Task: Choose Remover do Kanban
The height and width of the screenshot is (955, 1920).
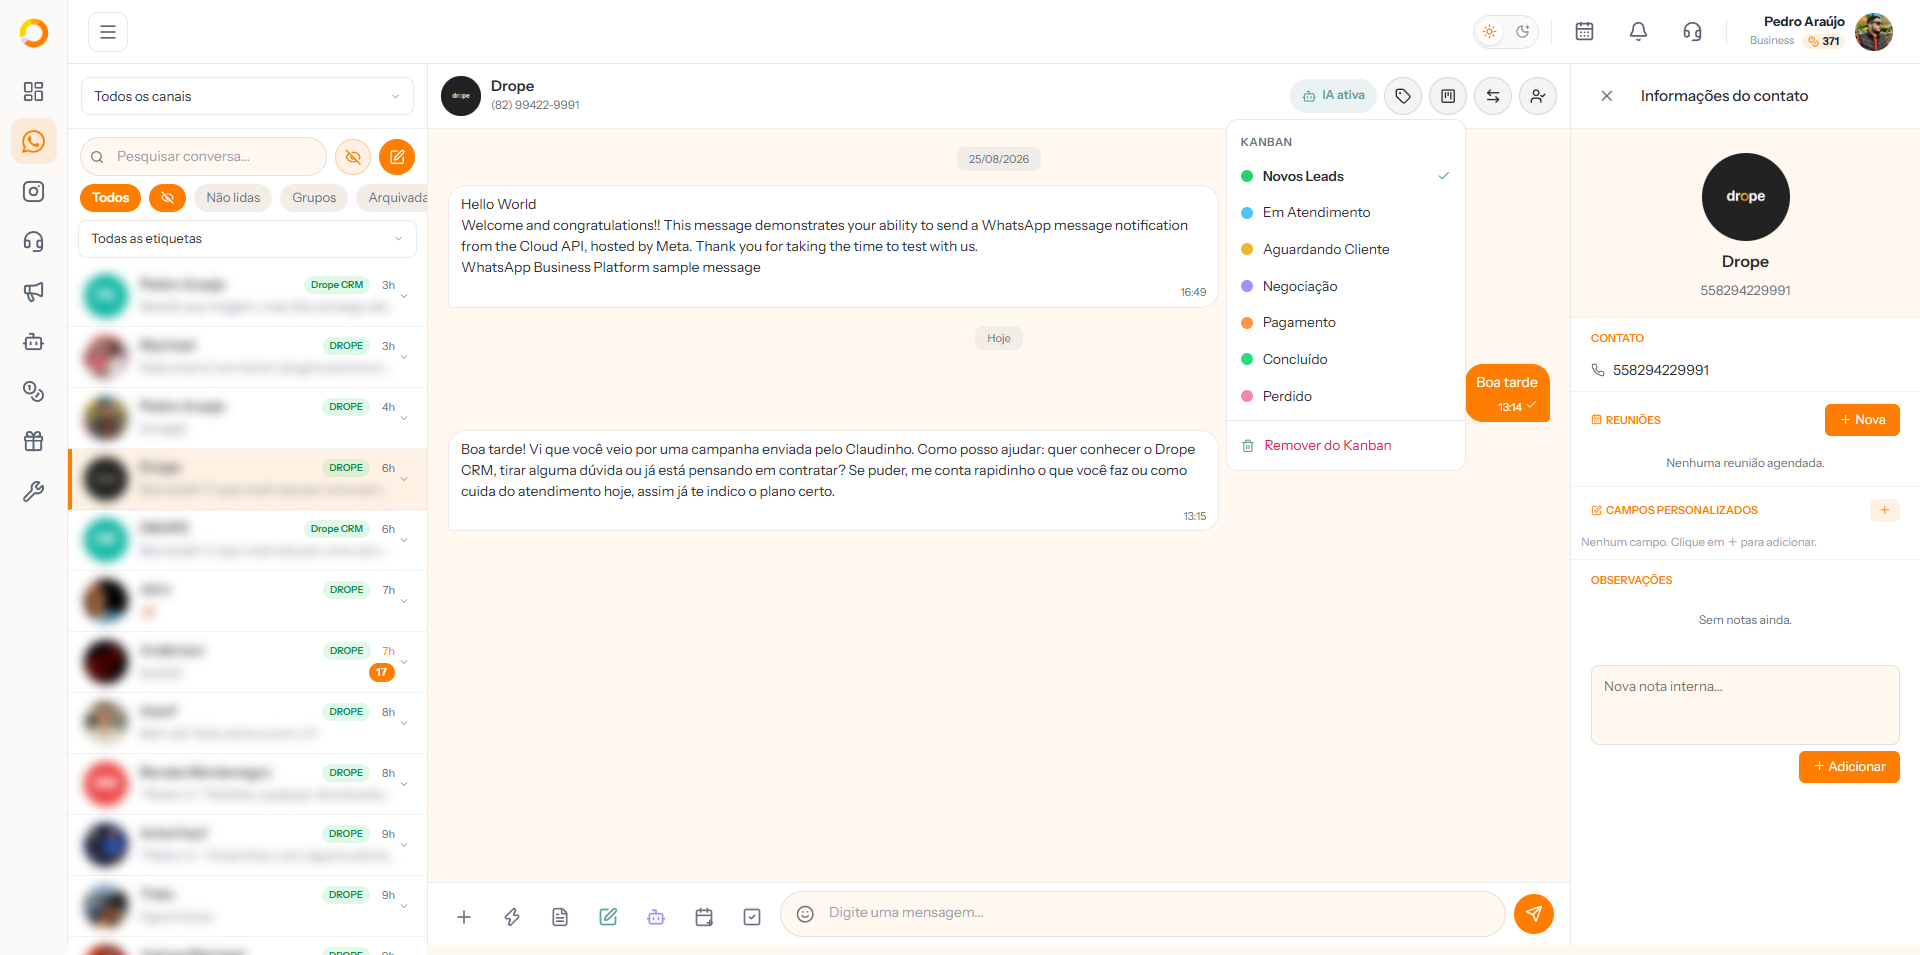Action: [1345, 446]
